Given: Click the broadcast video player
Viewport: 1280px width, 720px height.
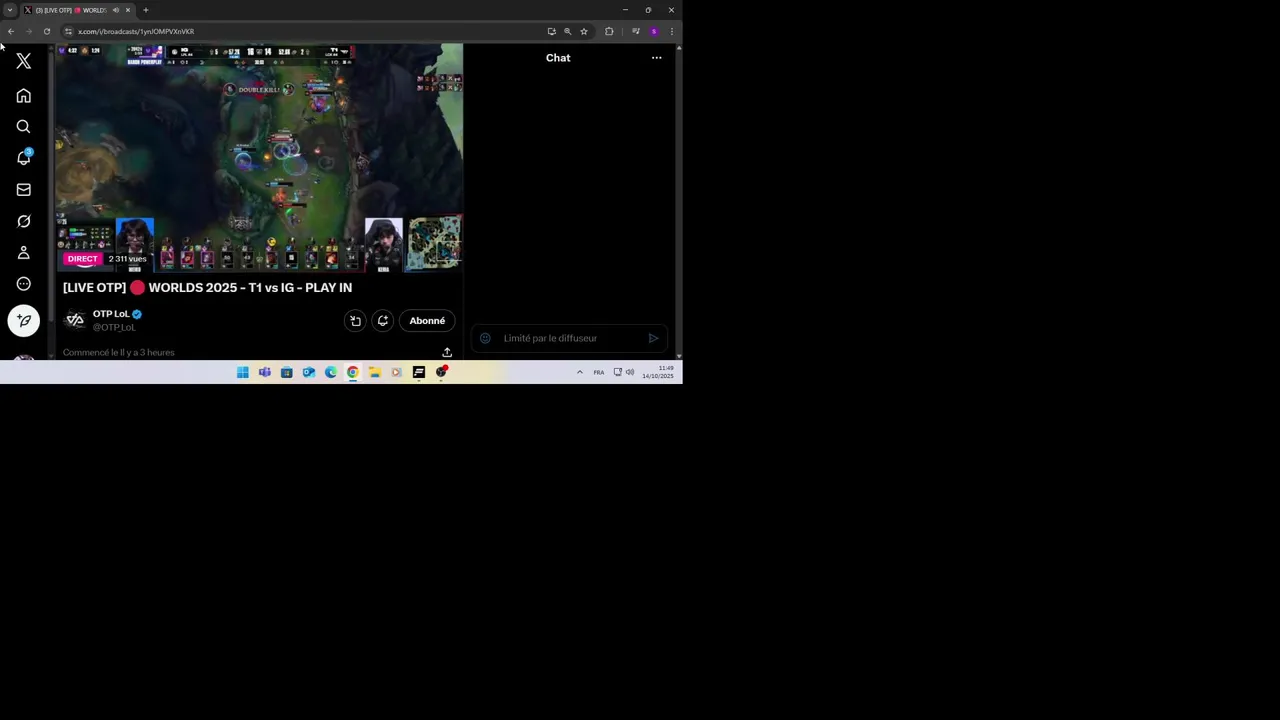Looking at the screenshot, I should [259, 158].
